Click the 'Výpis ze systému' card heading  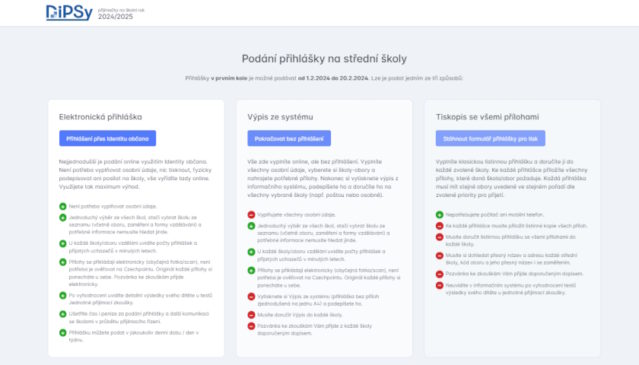[280, 117]
